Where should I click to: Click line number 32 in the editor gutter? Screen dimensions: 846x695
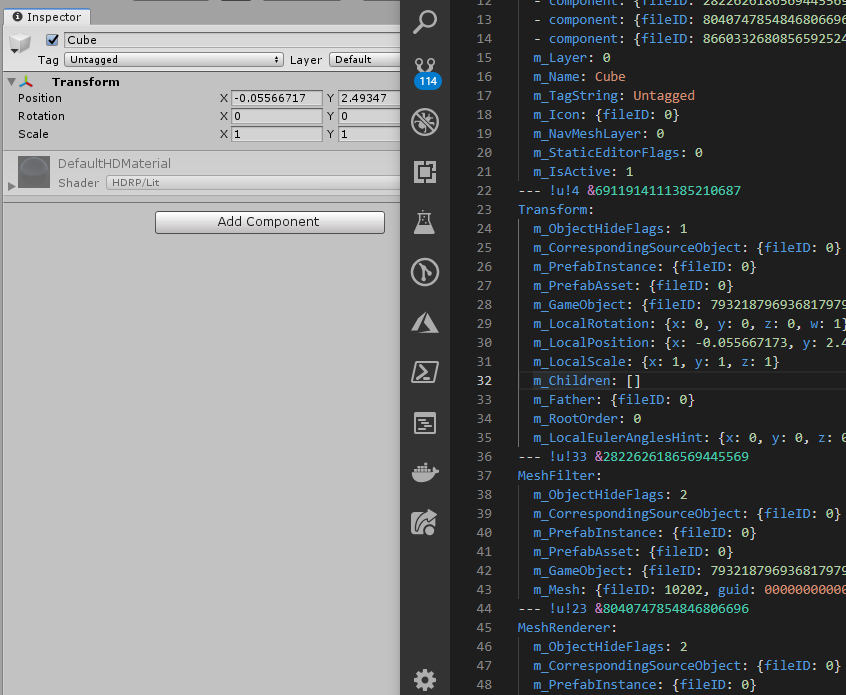[484, 380]
